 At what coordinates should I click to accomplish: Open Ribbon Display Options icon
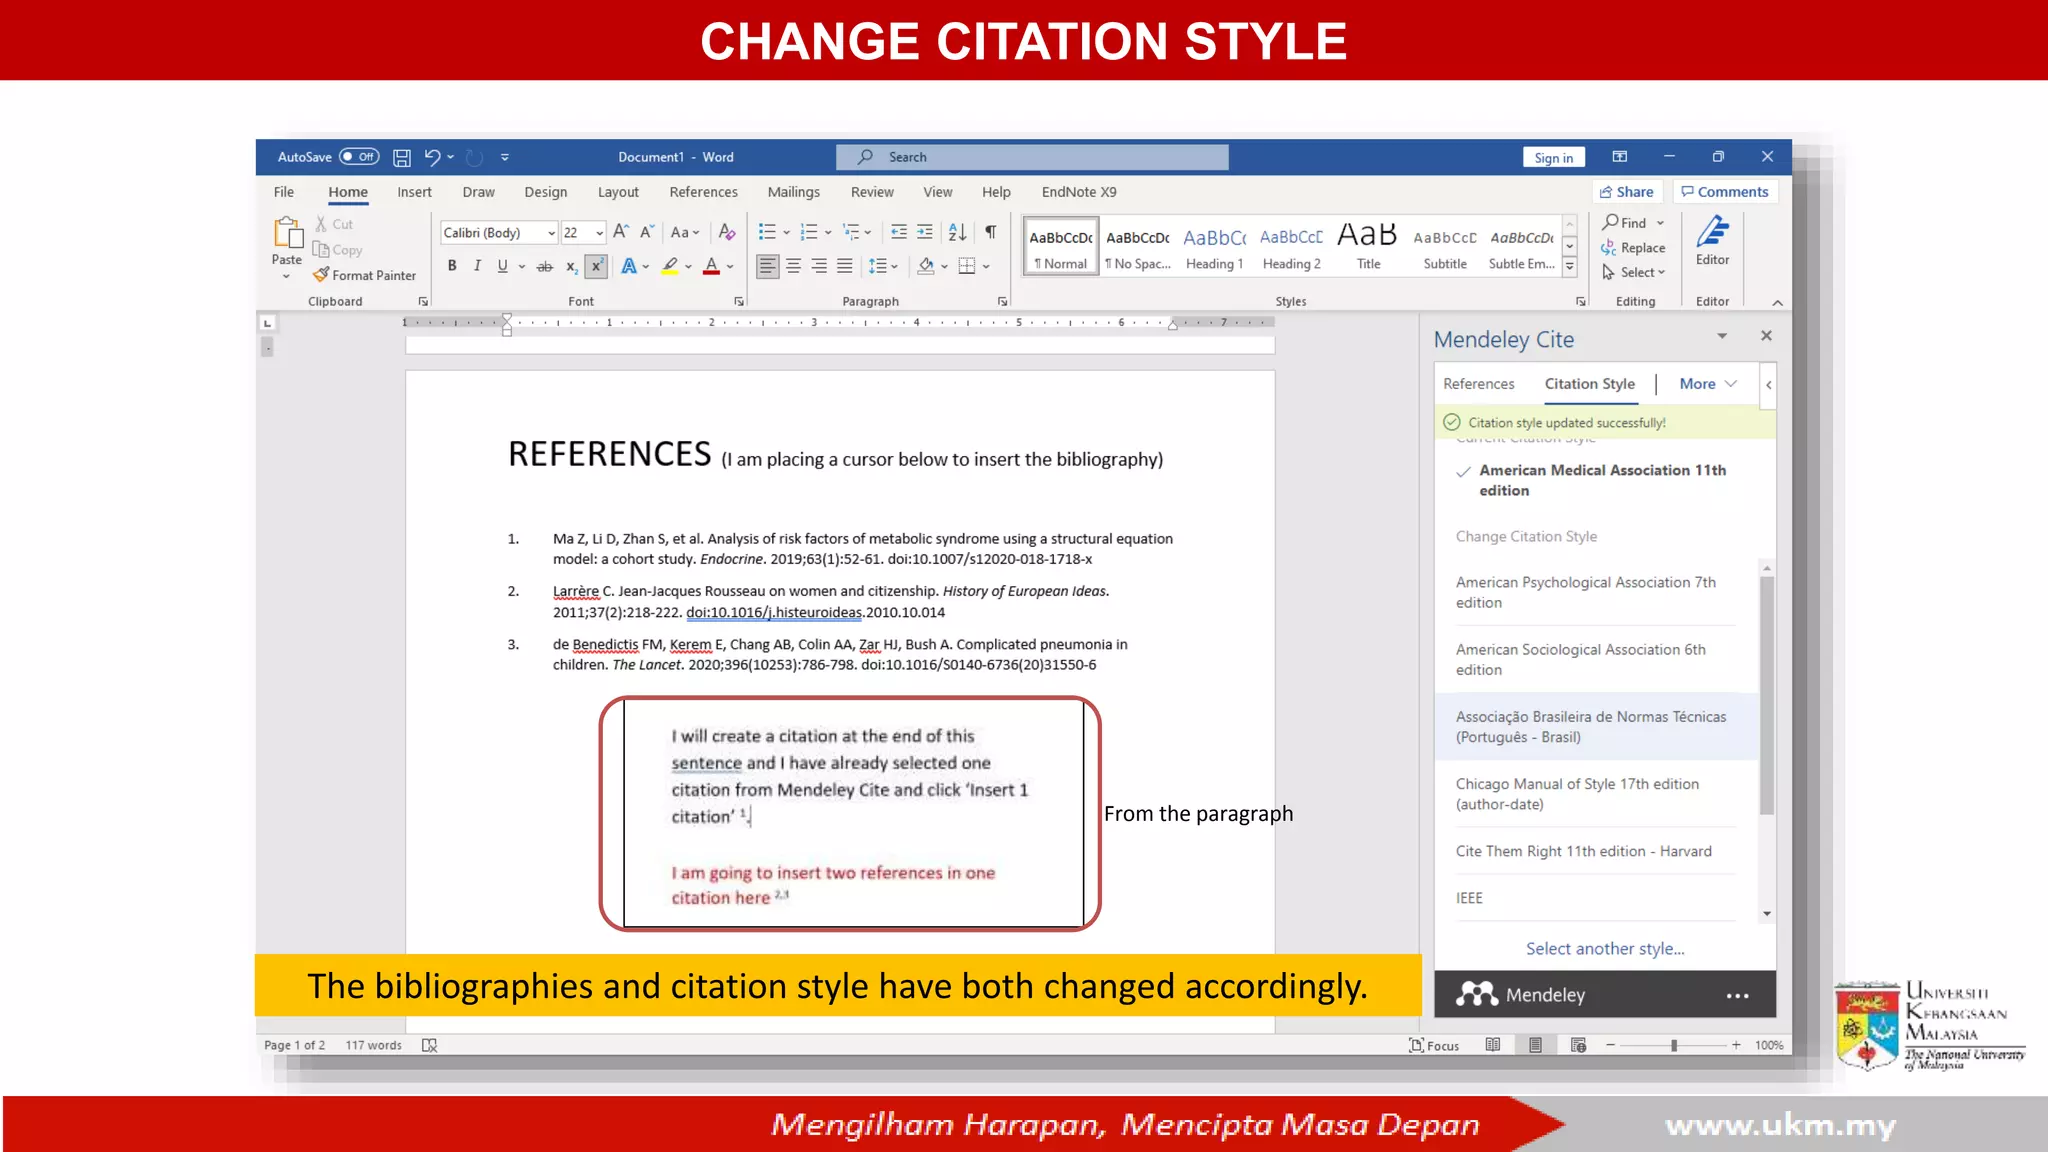coord(1620,157)
